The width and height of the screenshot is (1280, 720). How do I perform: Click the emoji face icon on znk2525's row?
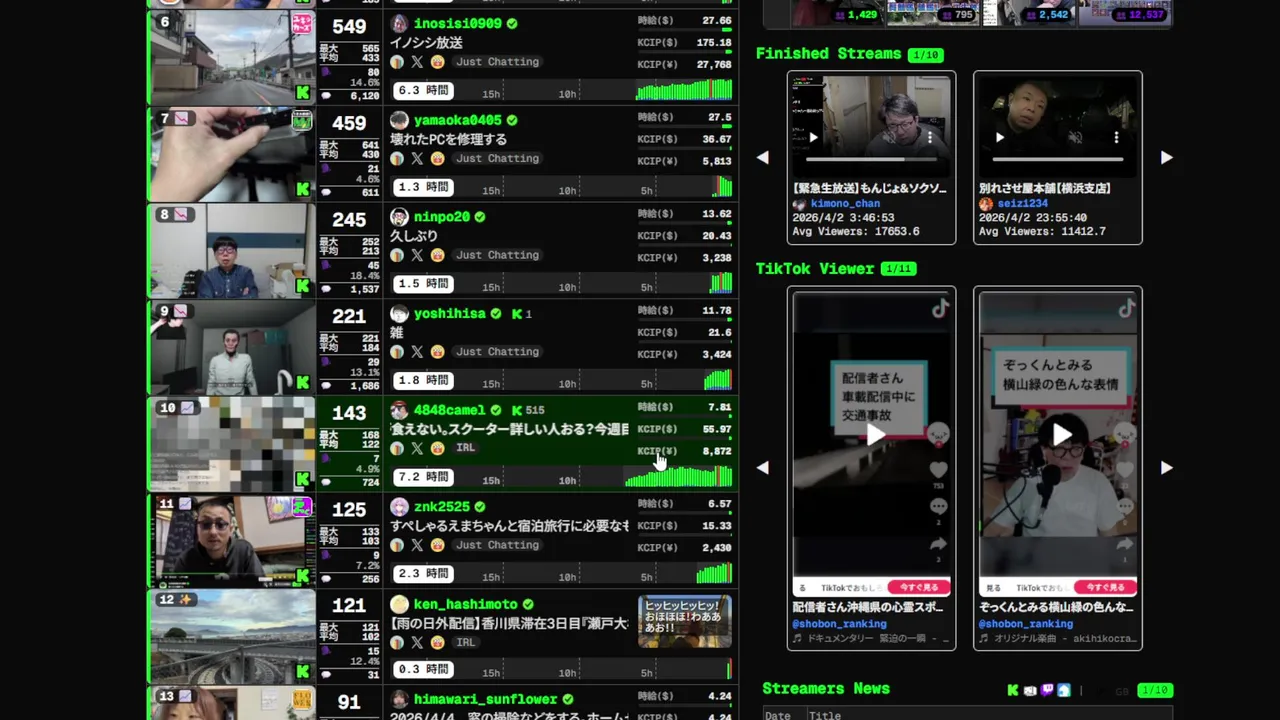pos(437,545)
